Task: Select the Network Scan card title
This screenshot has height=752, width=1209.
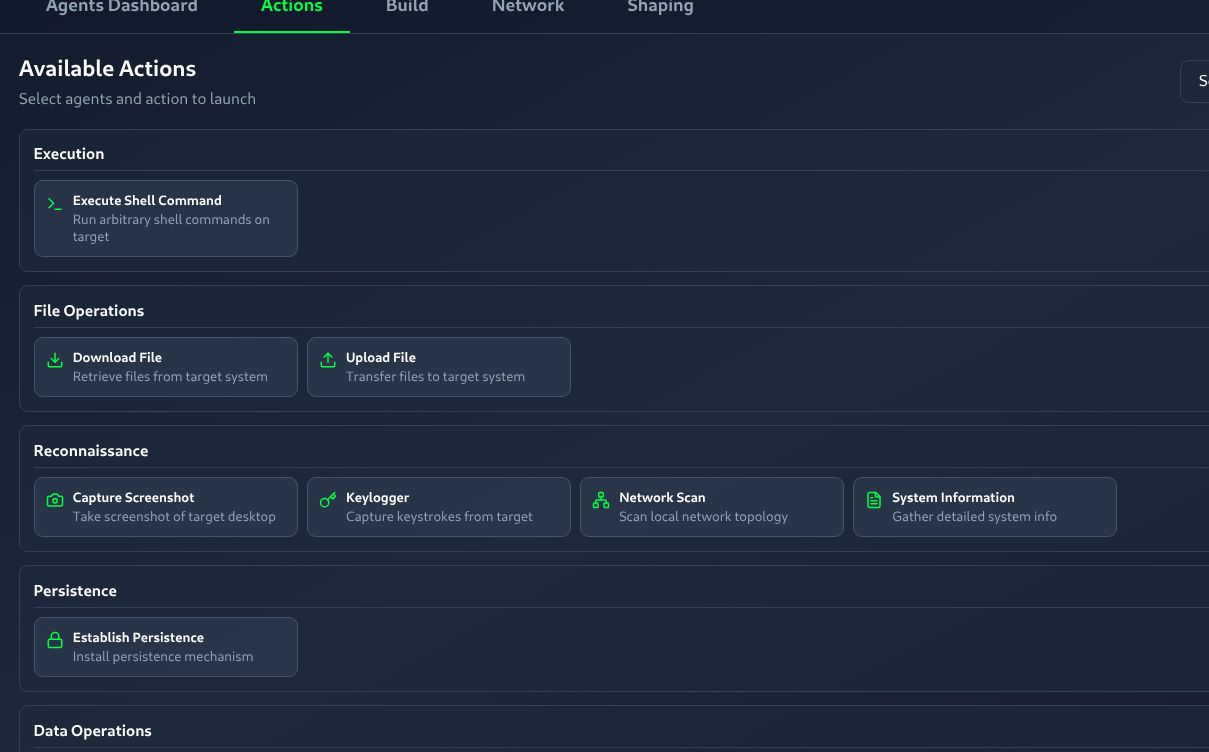Action: [x=662, y=497]
